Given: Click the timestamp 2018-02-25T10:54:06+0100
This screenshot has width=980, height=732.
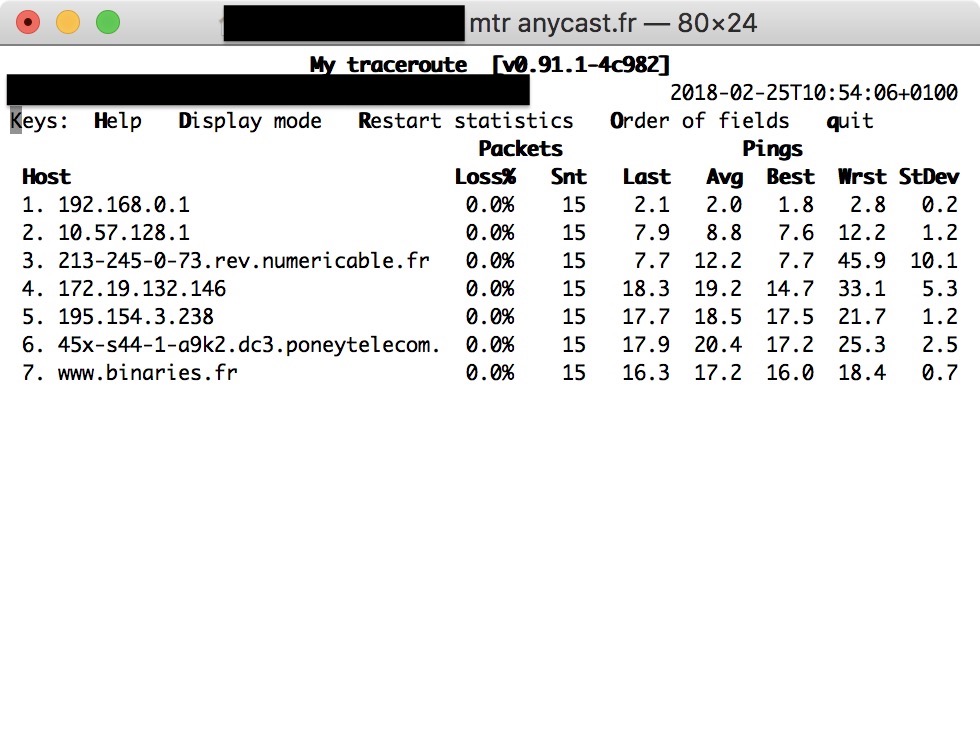Looking at the screenshot, I should [x=814, y=93].
